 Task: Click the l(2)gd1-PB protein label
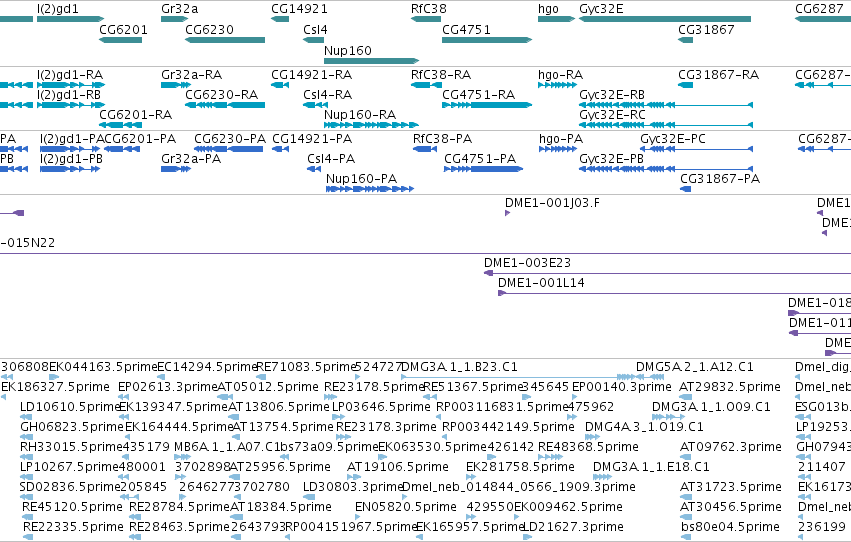(x=71, y=158)
